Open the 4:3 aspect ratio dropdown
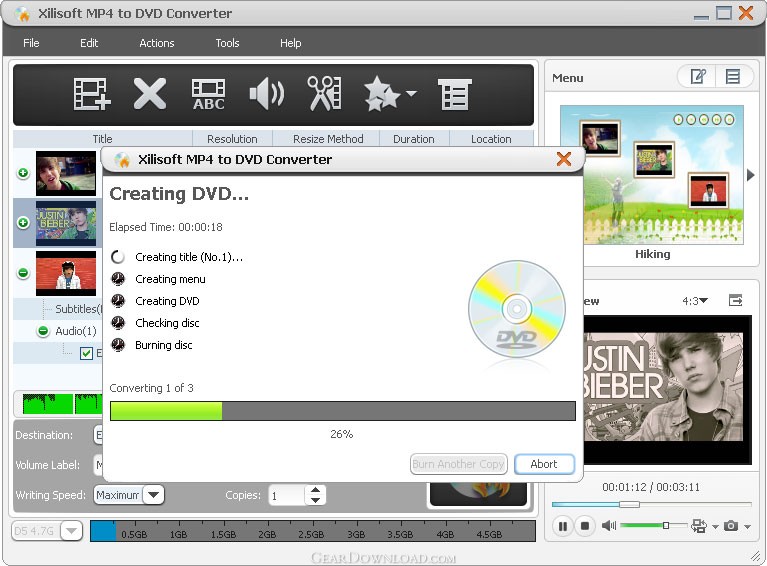This screenshot has height=566, width=767. tap(695, 301)
